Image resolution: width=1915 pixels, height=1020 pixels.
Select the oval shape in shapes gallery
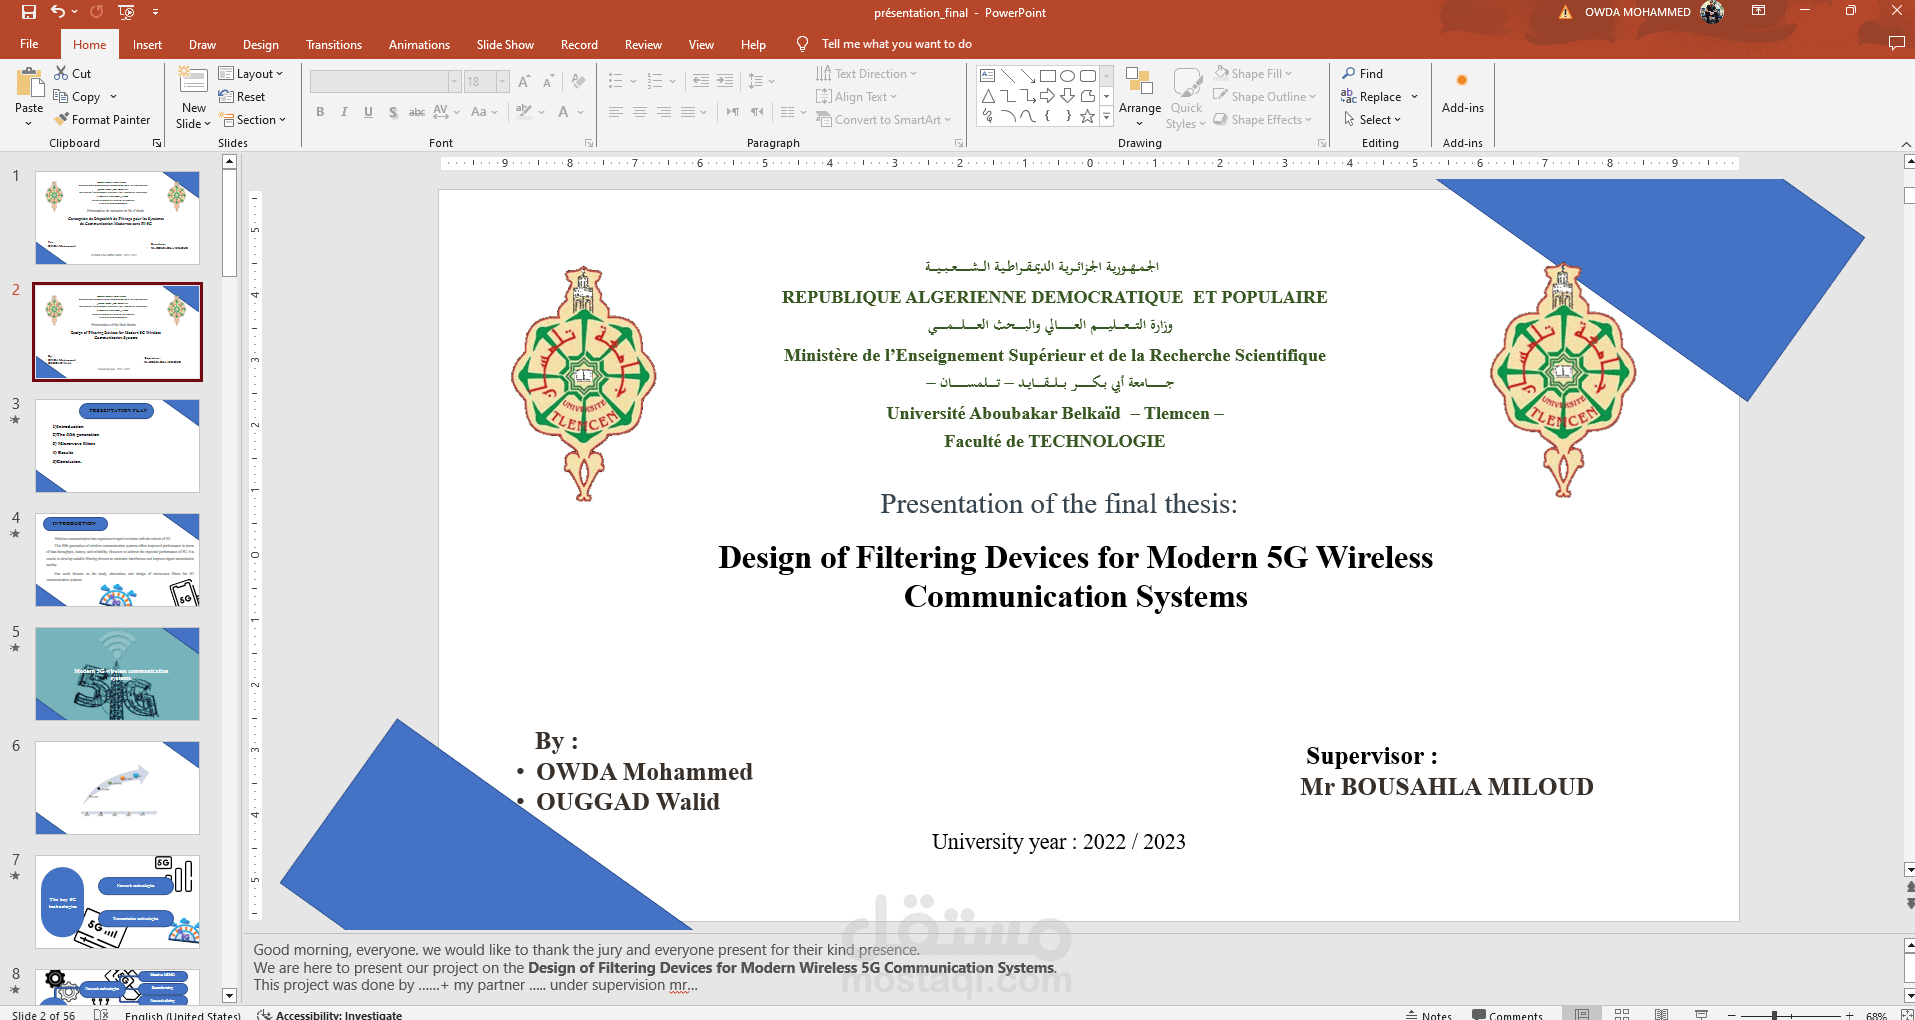(1068, 76)
